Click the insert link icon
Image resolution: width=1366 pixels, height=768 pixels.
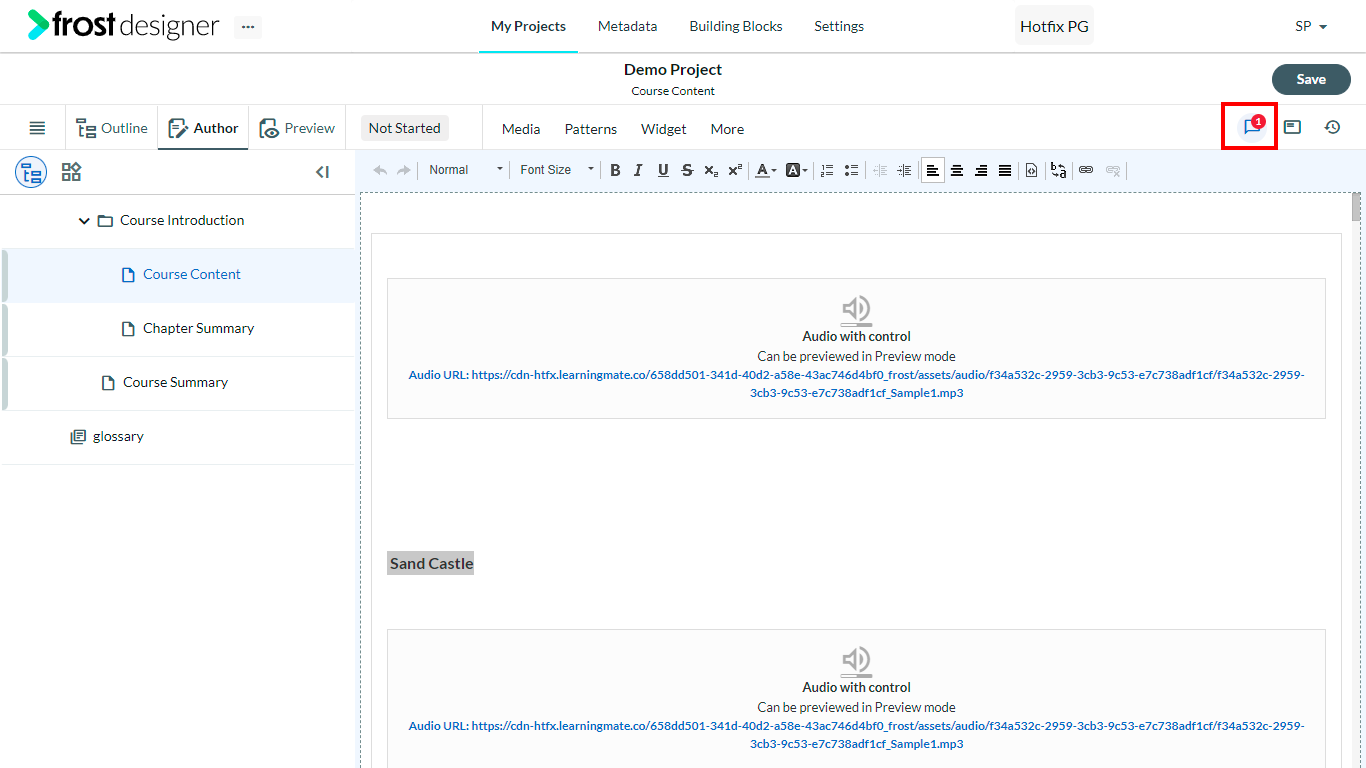click(x=1086, y=170)
